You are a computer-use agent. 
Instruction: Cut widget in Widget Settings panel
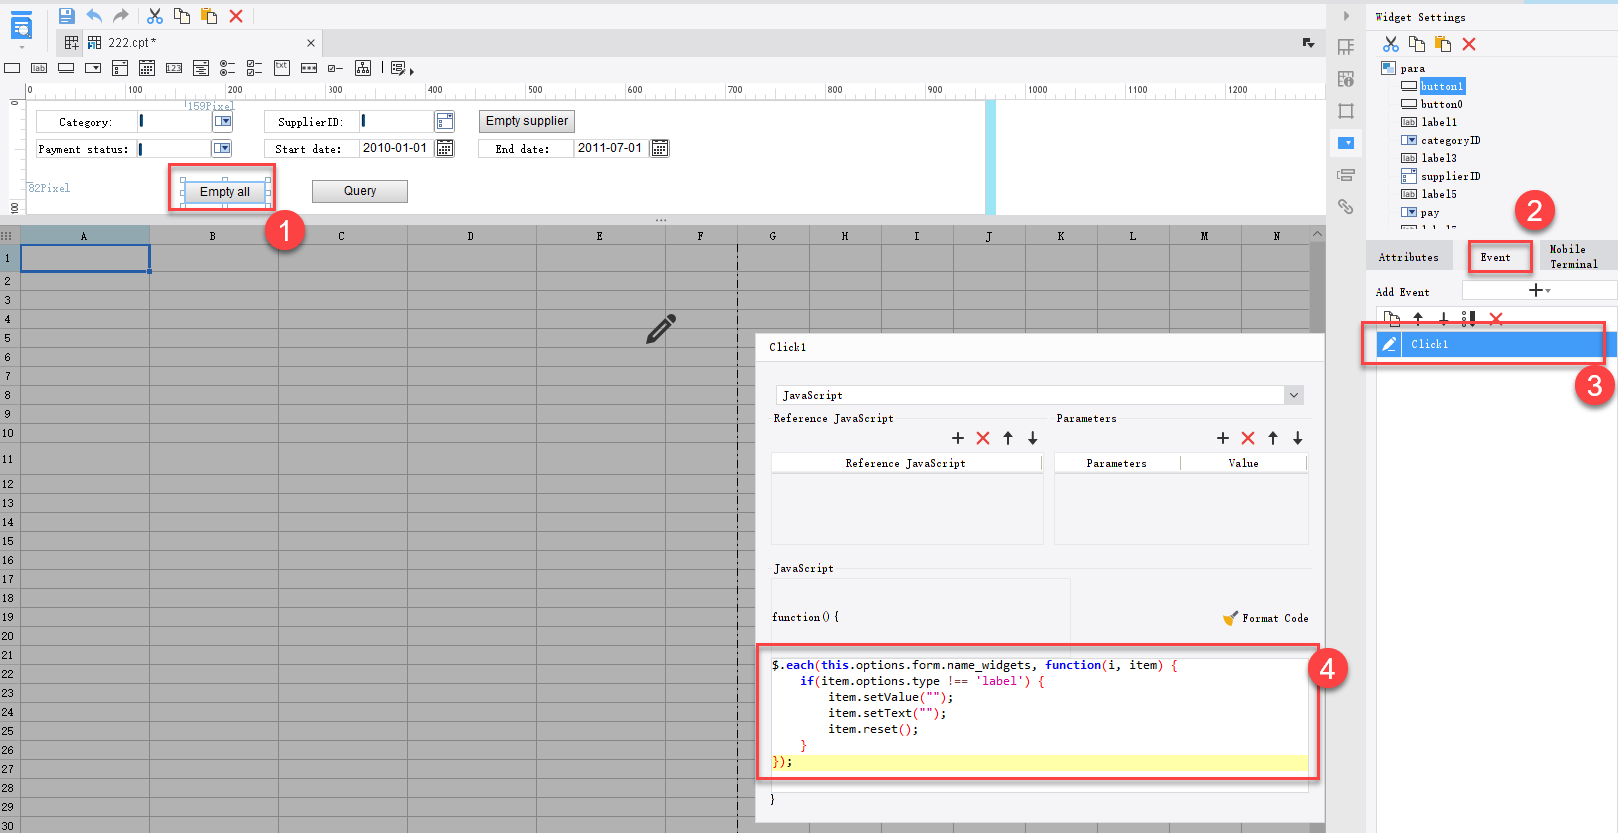click(x=1390, y=44)
